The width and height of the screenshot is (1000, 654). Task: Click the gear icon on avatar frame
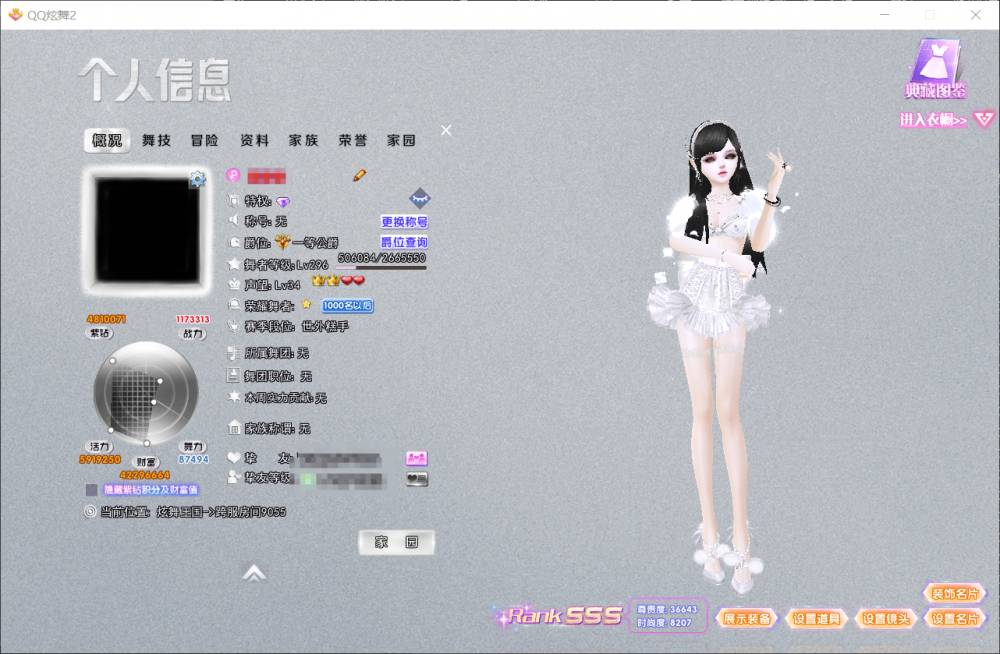pos(197,180)
